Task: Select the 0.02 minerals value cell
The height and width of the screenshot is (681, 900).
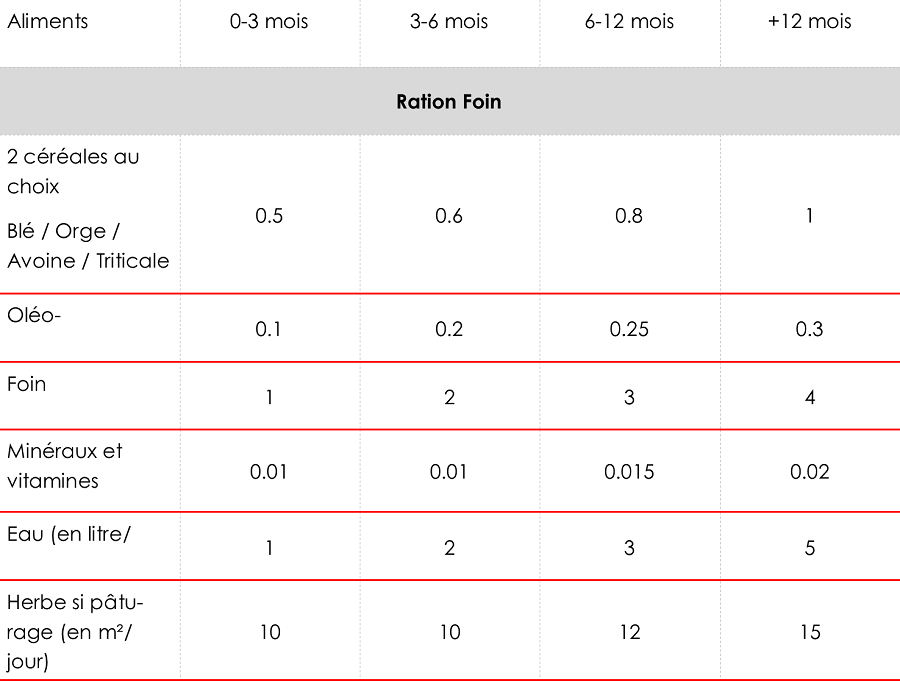Action: point(809,472)
